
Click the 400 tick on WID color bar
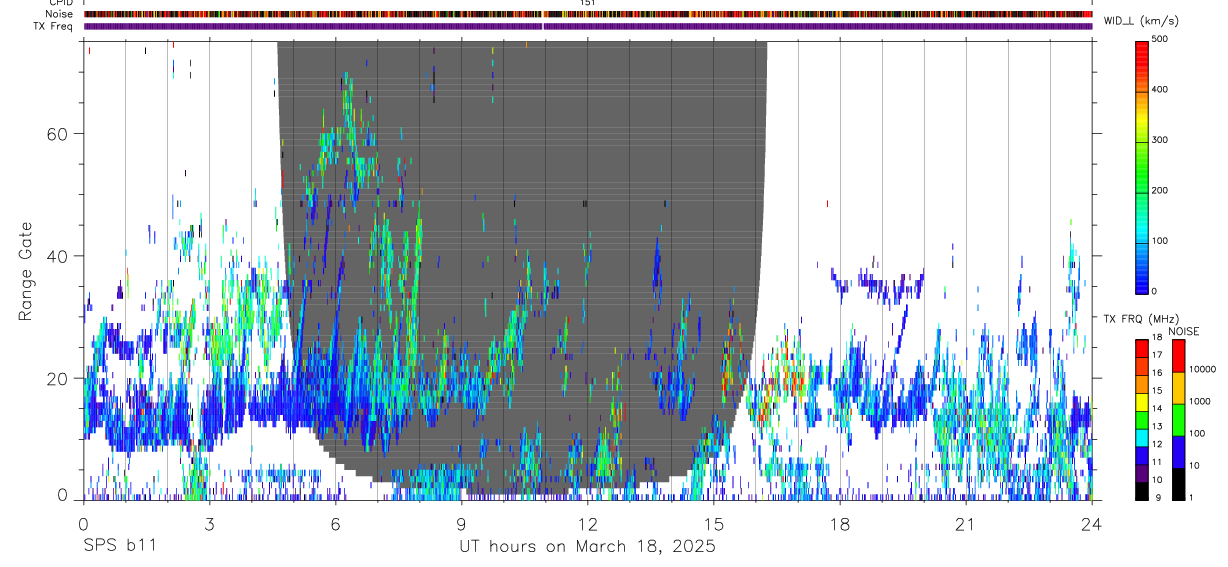coord(1161,89)
